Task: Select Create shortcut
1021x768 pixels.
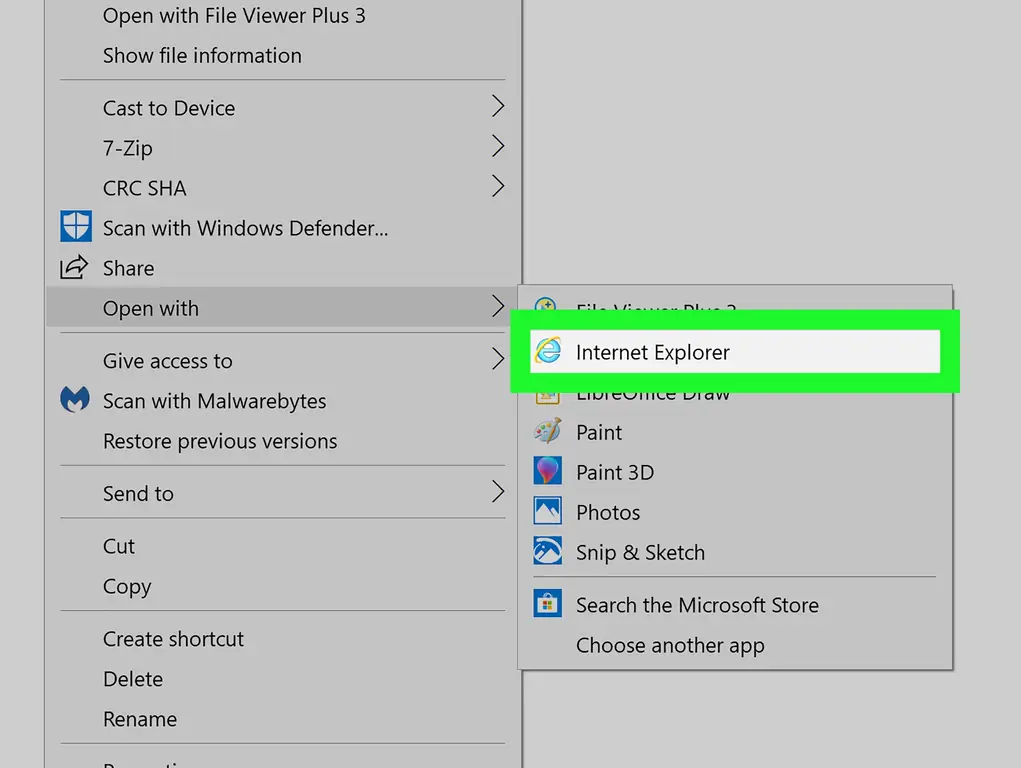Action: (x=283, y=639)
